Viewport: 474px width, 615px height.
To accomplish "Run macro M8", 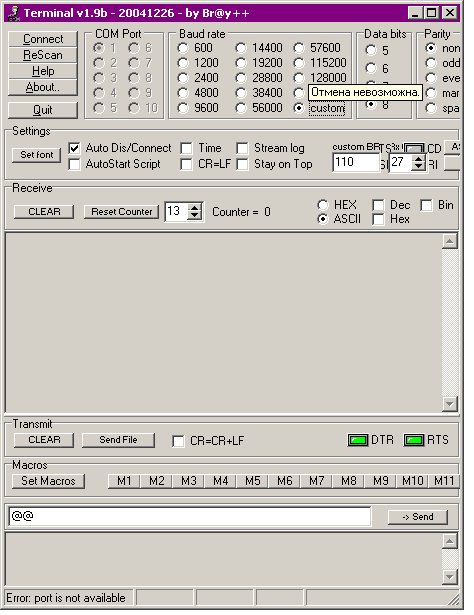I will point(349,481).
